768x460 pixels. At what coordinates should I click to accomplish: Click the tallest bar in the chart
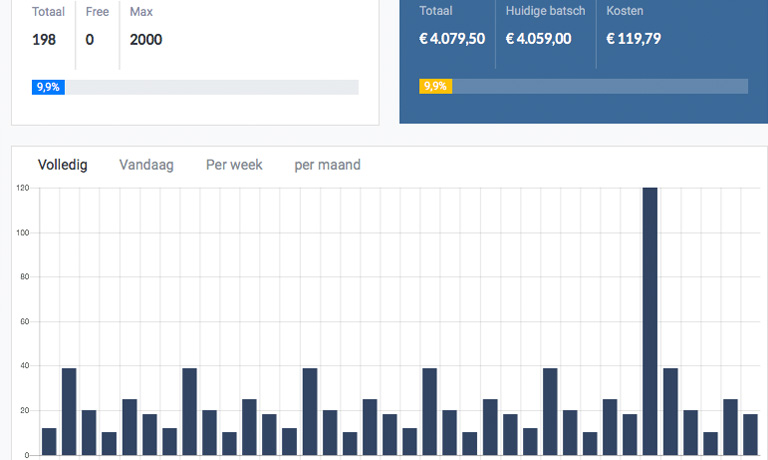click(x=650, y=320)
